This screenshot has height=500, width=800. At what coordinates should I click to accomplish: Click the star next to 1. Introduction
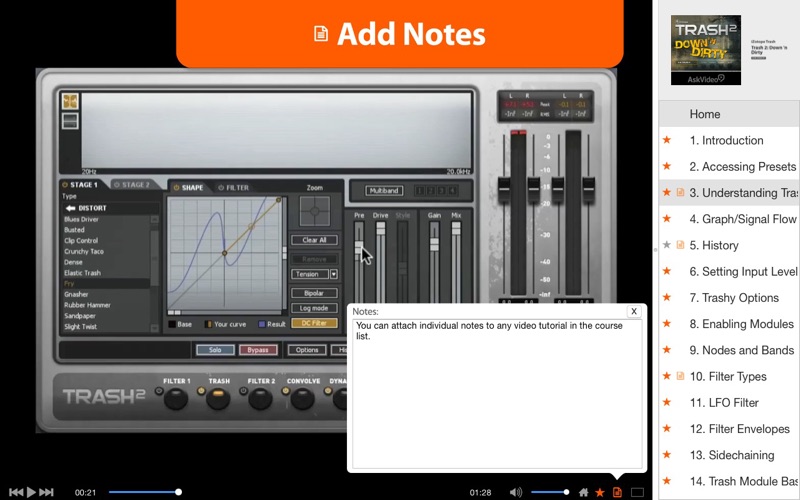point(667,140)
